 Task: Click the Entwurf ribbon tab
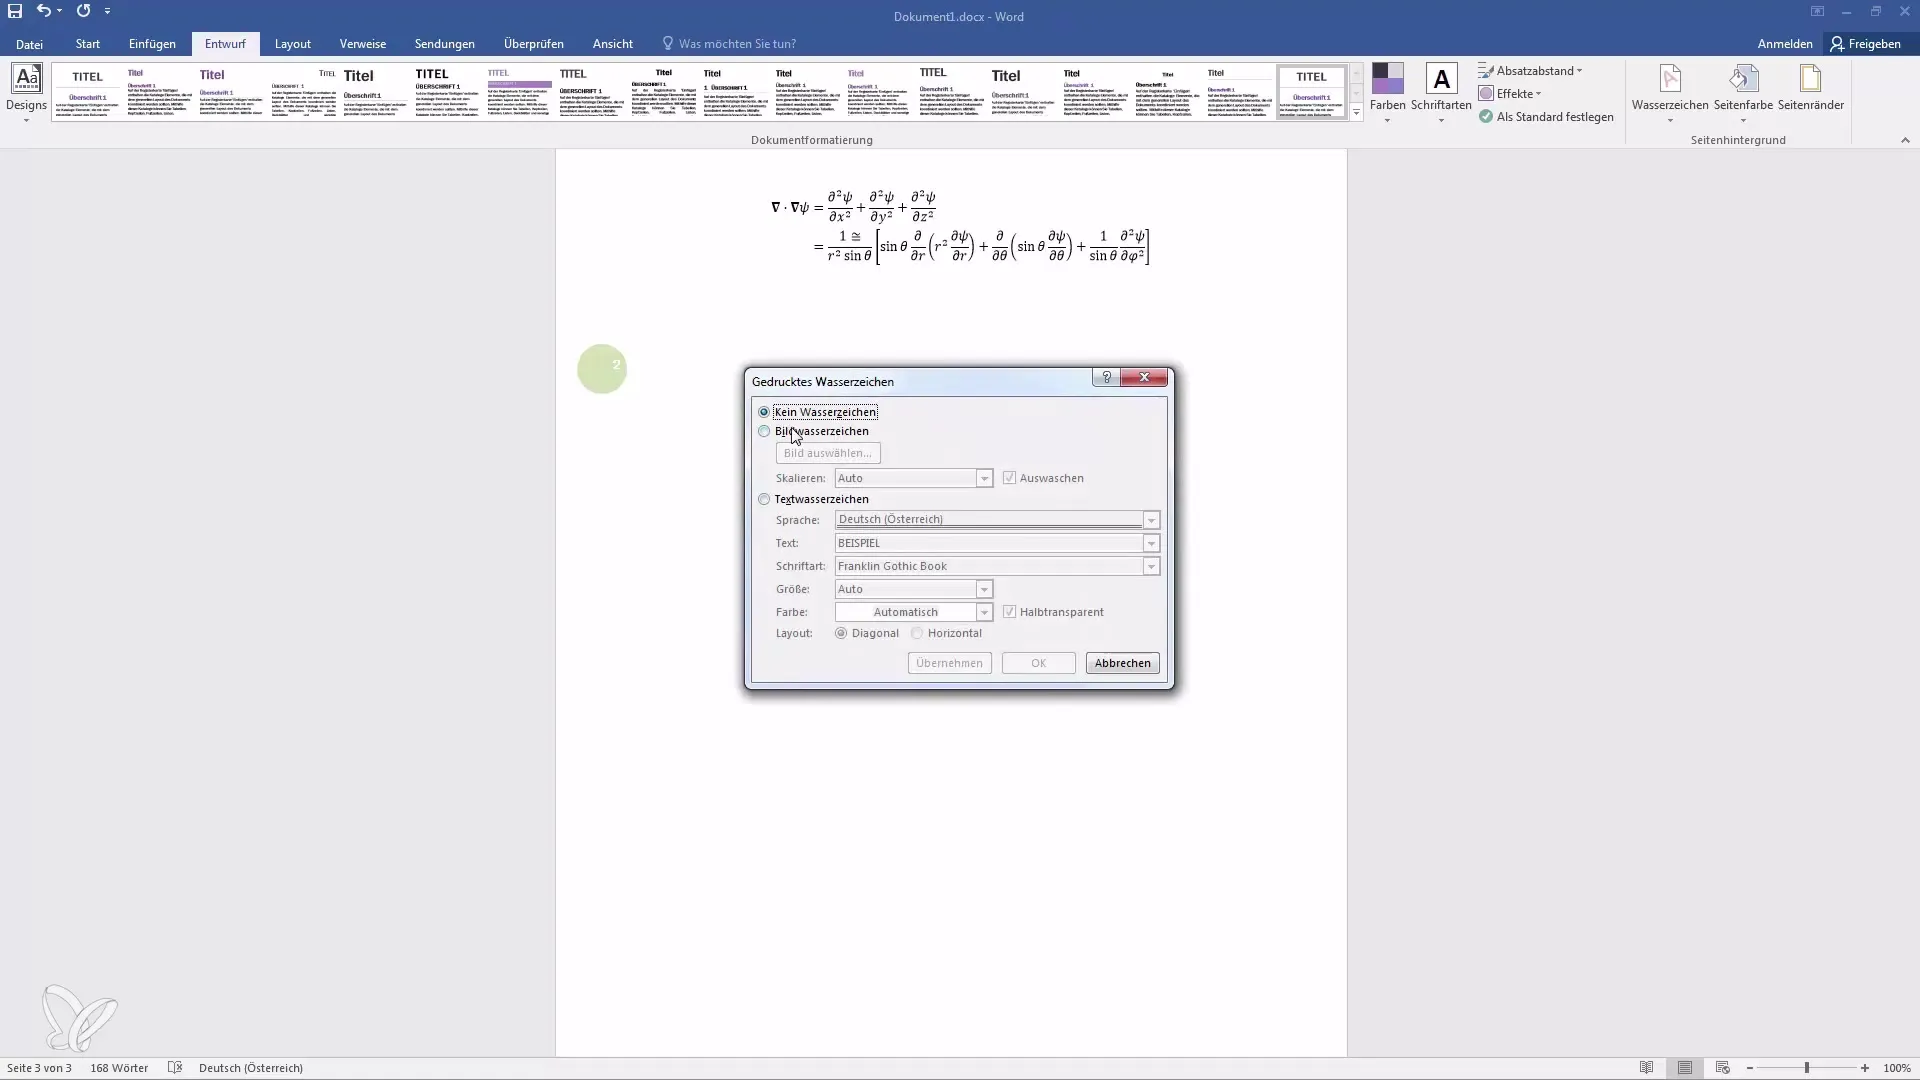224,44
